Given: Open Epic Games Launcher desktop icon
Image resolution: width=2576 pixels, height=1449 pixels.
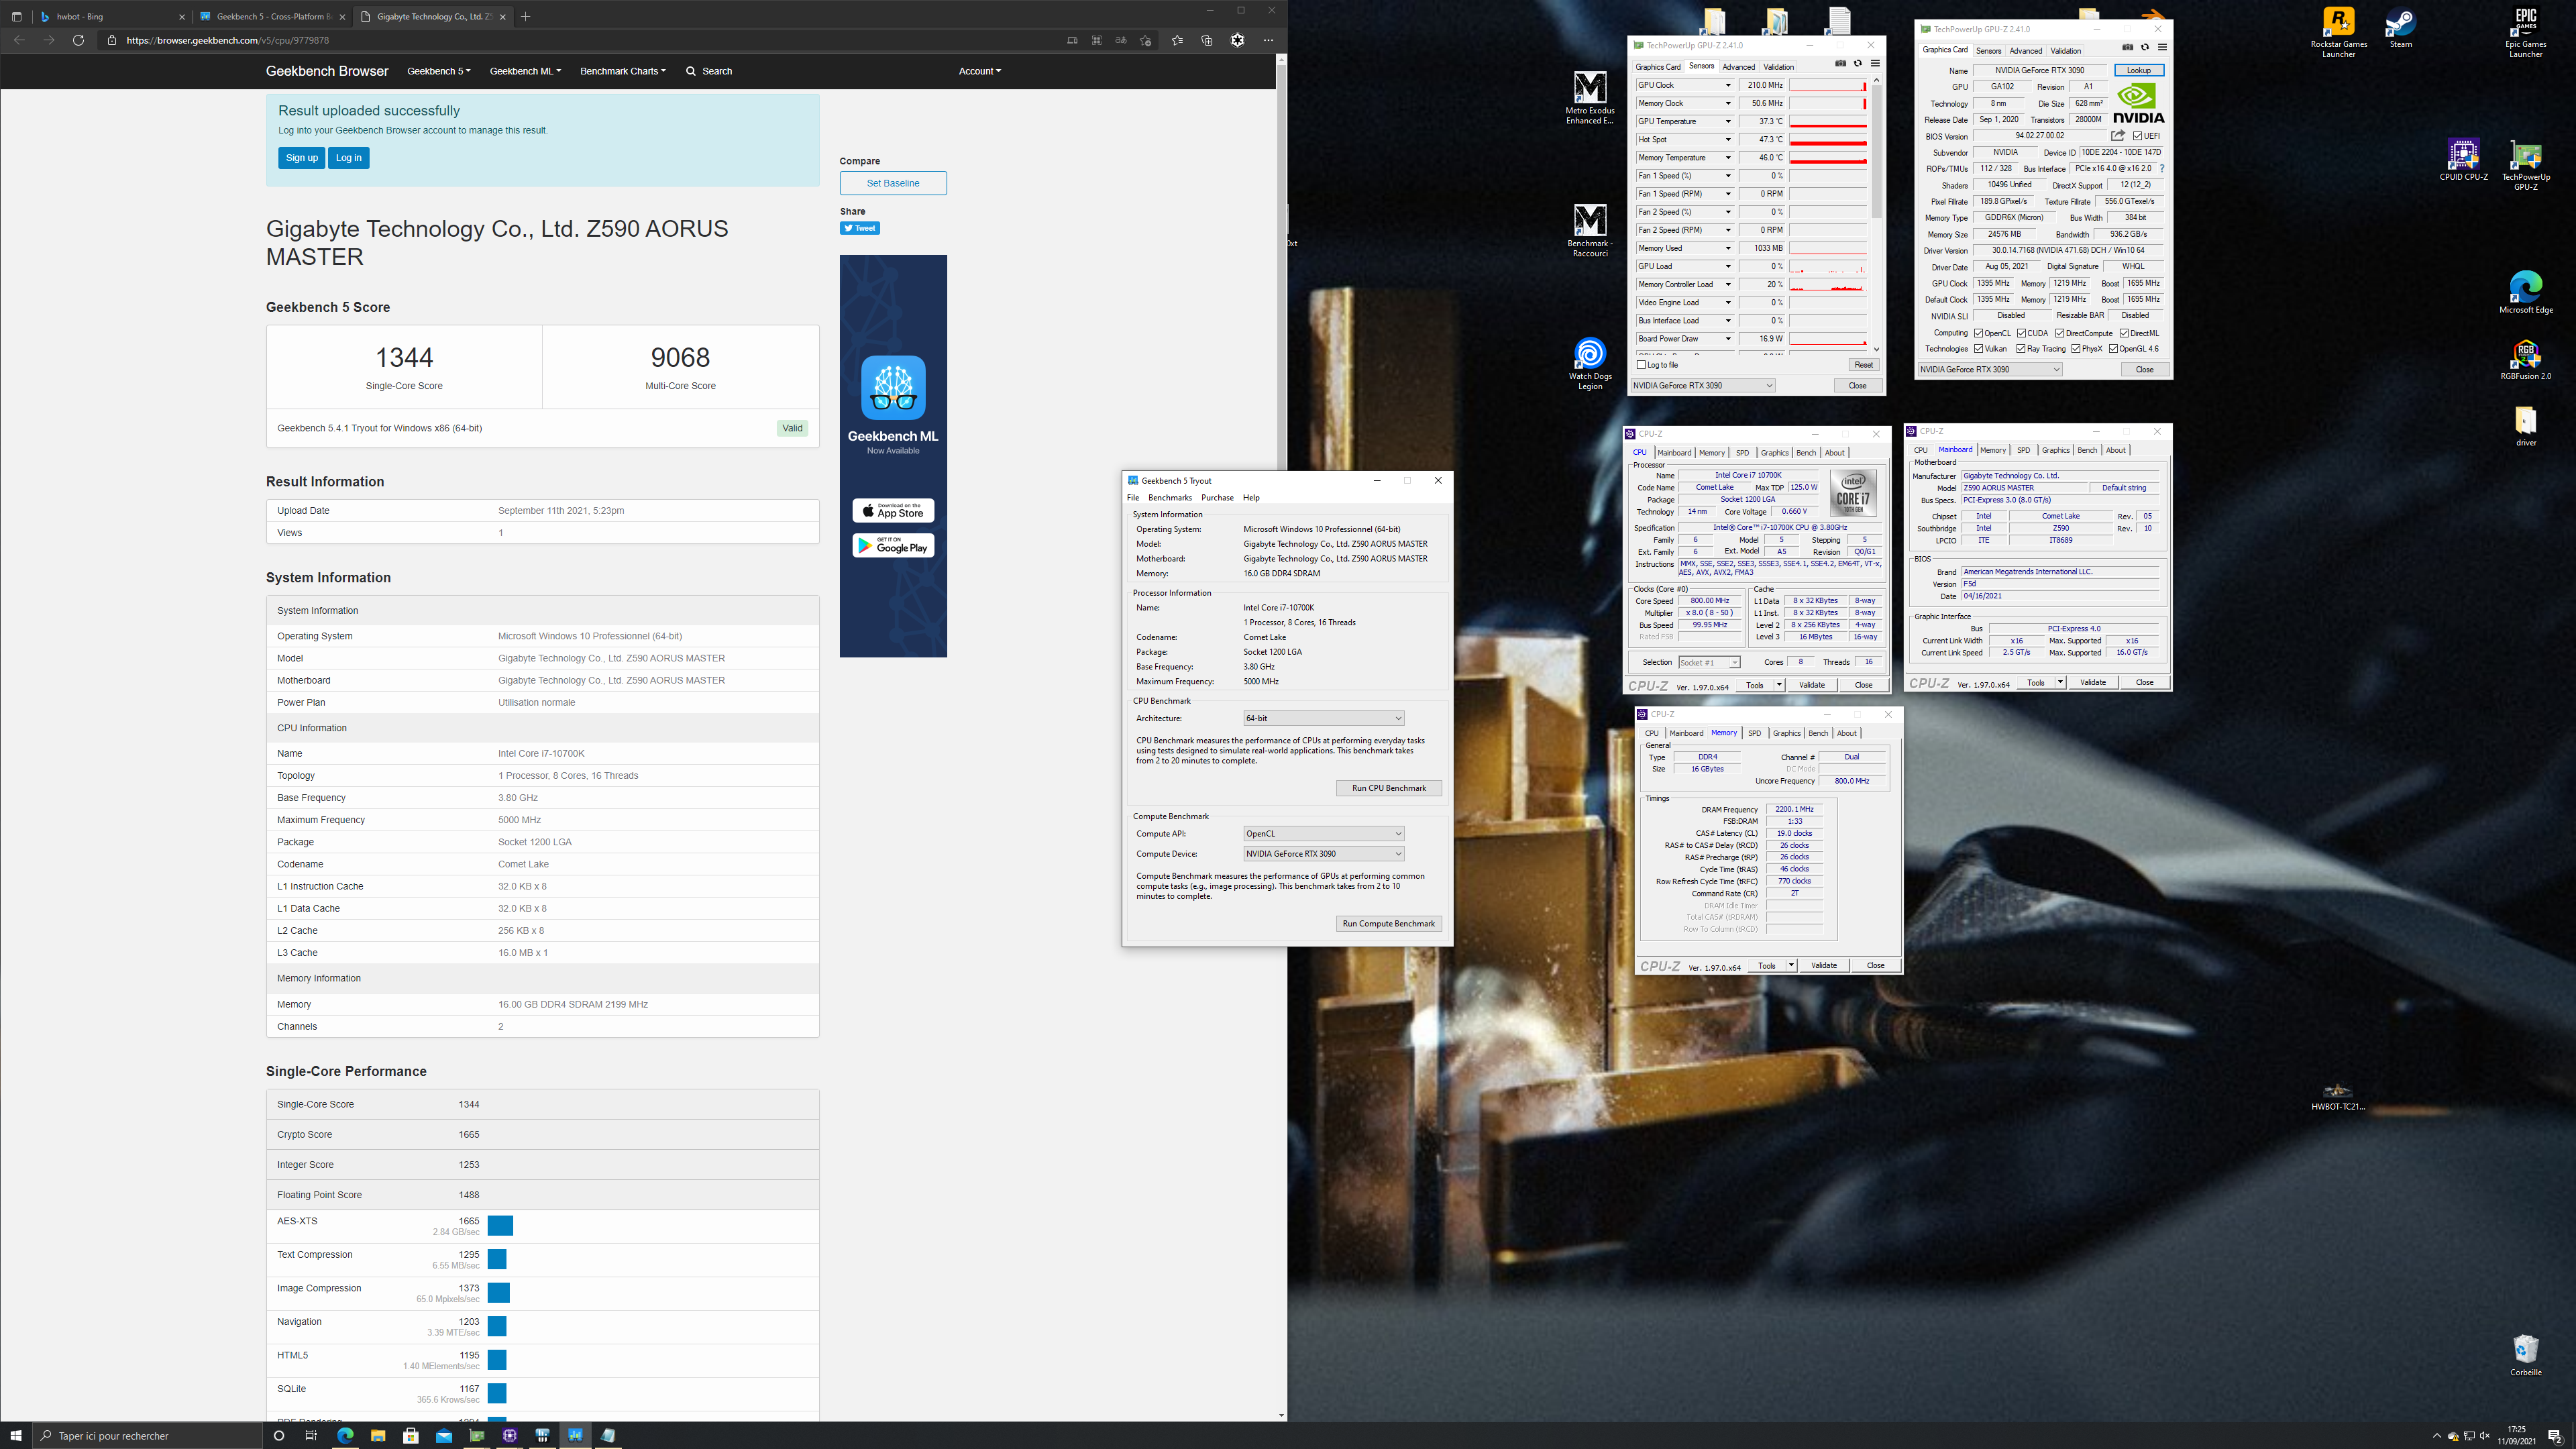Looking at the screenshot, I should (2525, 32).
